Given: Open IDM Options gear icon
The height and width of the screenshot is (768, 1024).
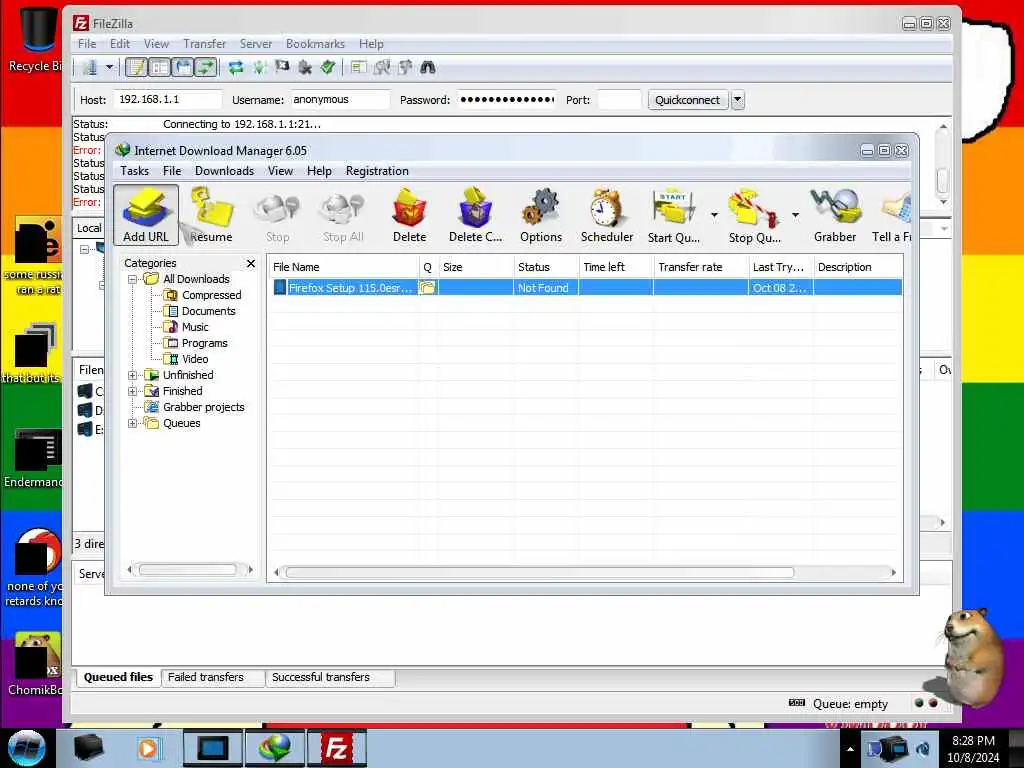Looking at the screenshot, I should (541, 215).
